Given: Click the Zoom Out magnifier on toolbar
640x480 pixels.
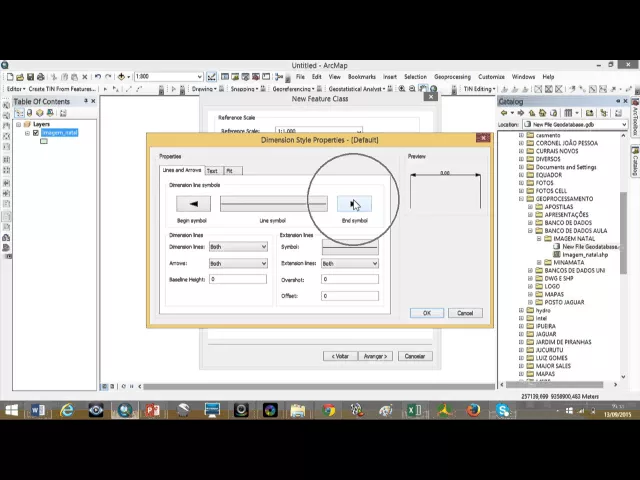Looking at the screenshot, I should pyautogui.click(x=412, y=89).
